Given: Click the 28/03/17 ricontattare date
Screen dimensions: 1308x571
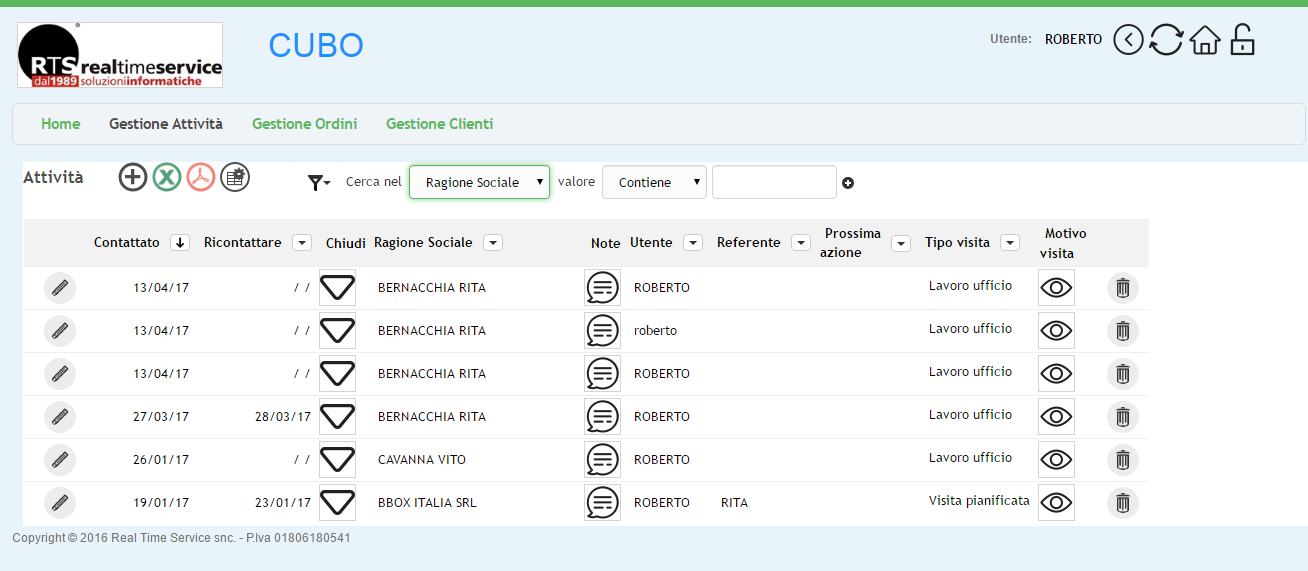Looking at the screenshot, I should 283,417.
